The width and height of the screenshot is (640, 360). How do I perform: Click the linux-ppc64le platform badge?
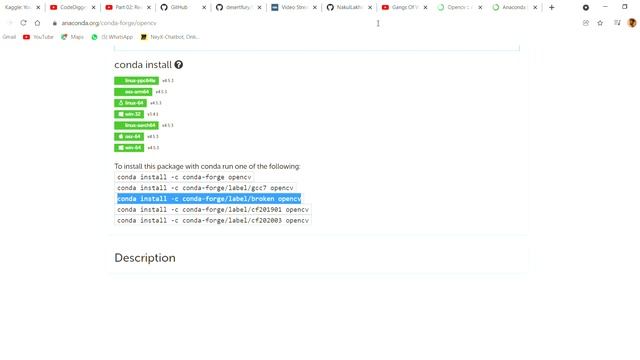tap(136, 80)
